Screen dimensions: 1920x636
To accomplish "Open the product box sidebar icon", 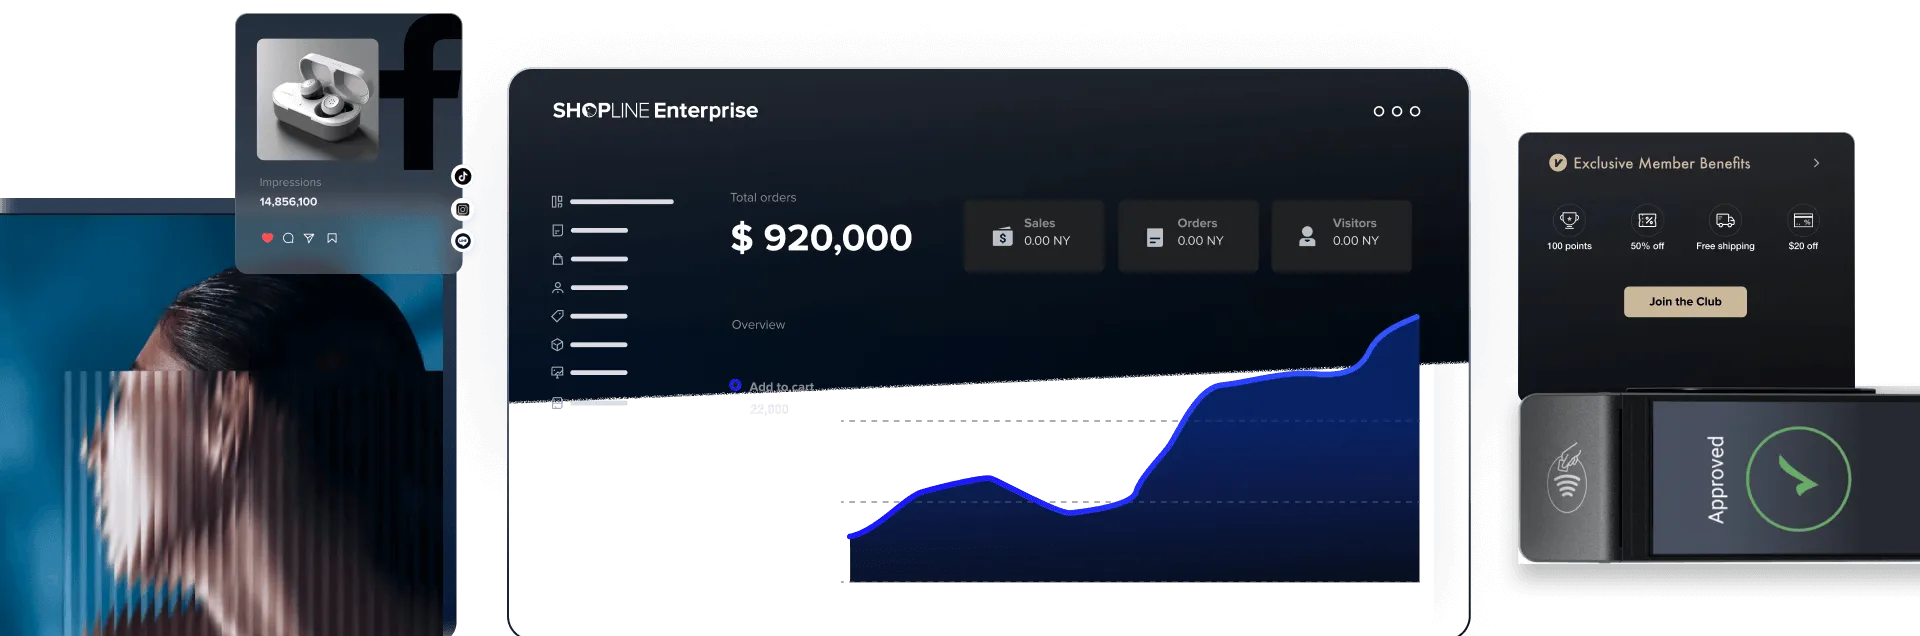I will [557, 344].
